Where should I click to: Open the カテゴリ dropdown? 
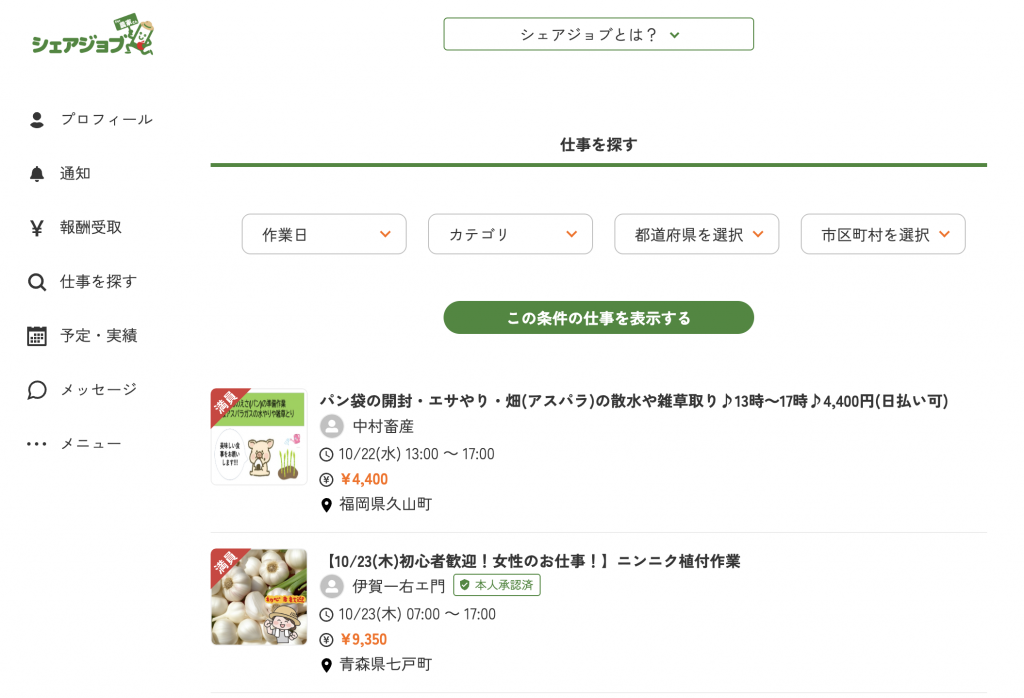[x=510, y=234]
